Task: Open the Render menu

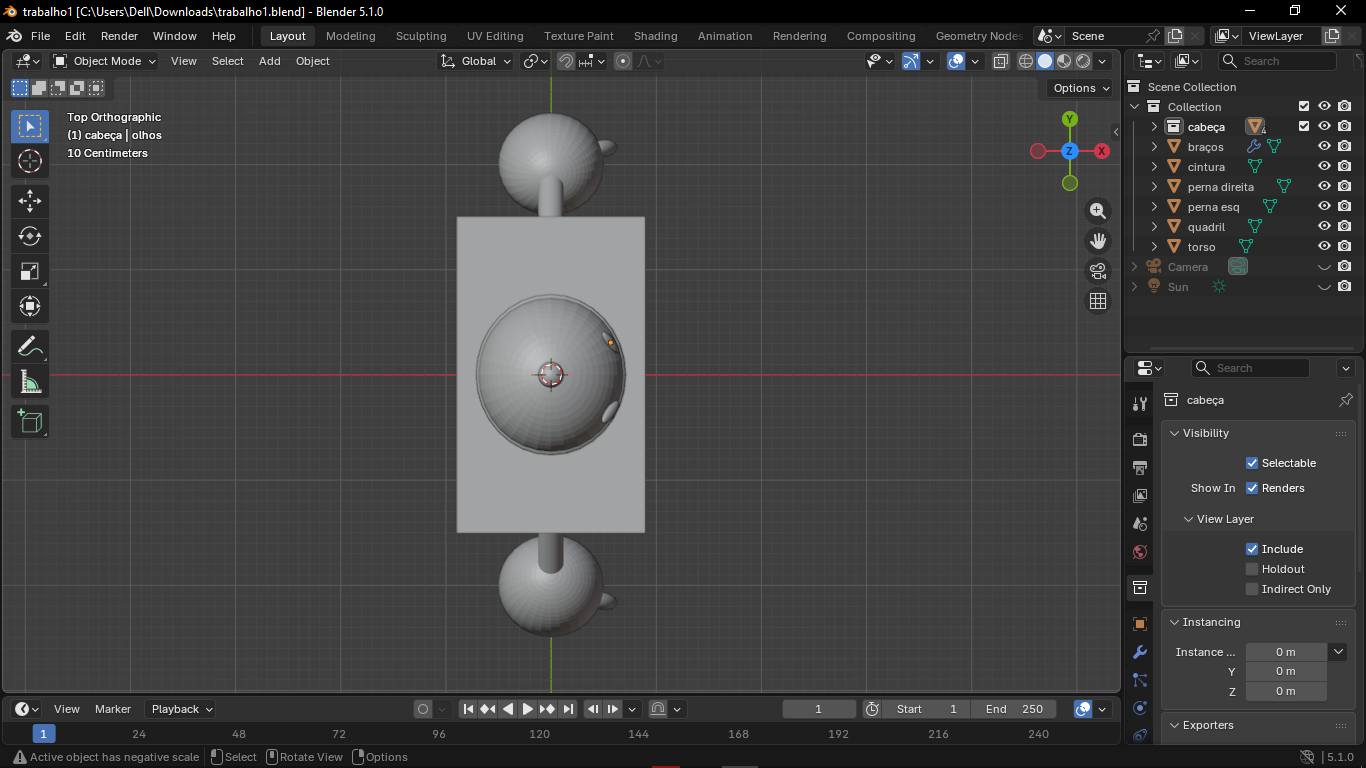Action: tap(119, 36)
